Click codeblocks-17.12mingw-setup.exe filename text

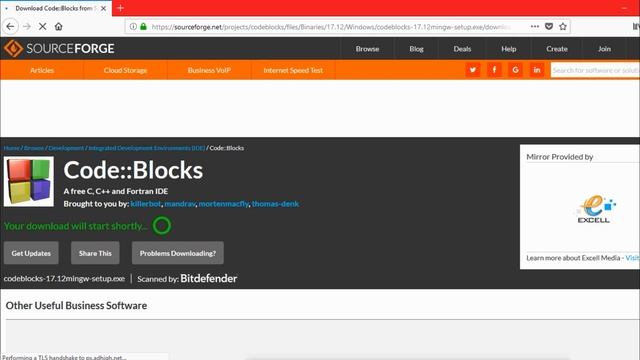pos(64,278)
